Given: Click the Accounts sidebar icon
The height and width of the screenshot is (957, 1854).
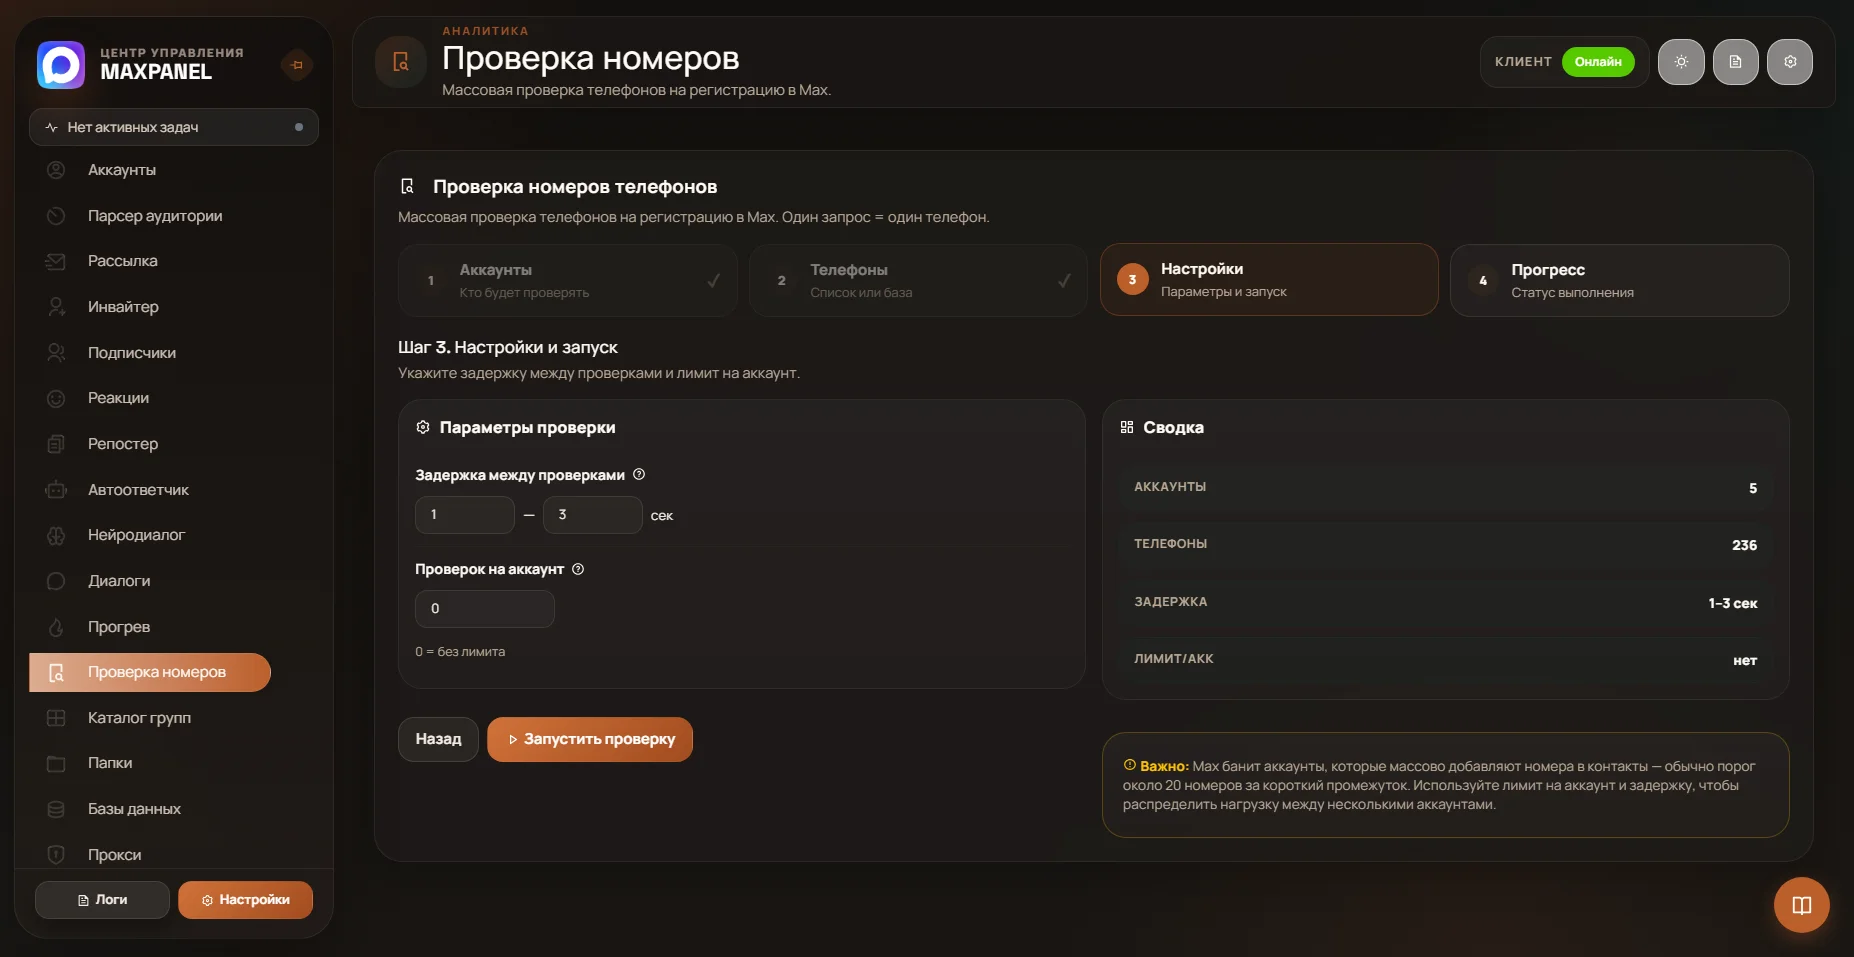Looking at the screenshot, I should (56, 170).
